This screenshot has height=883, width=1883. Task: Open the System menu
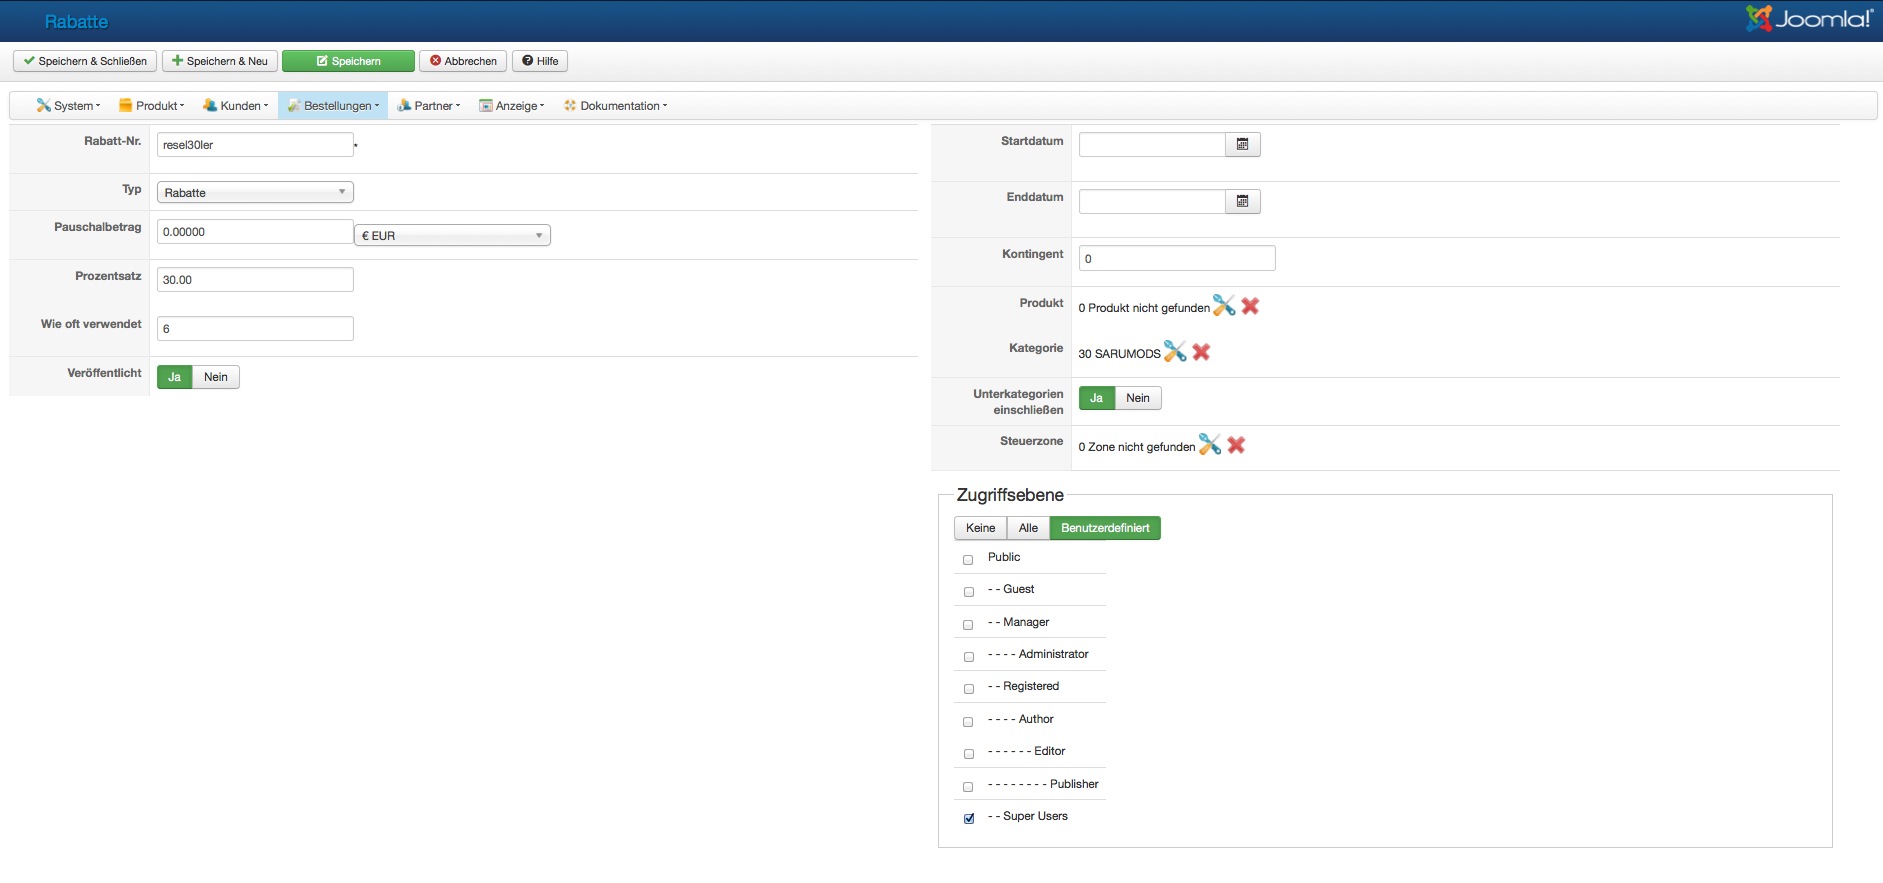point(69,106)
